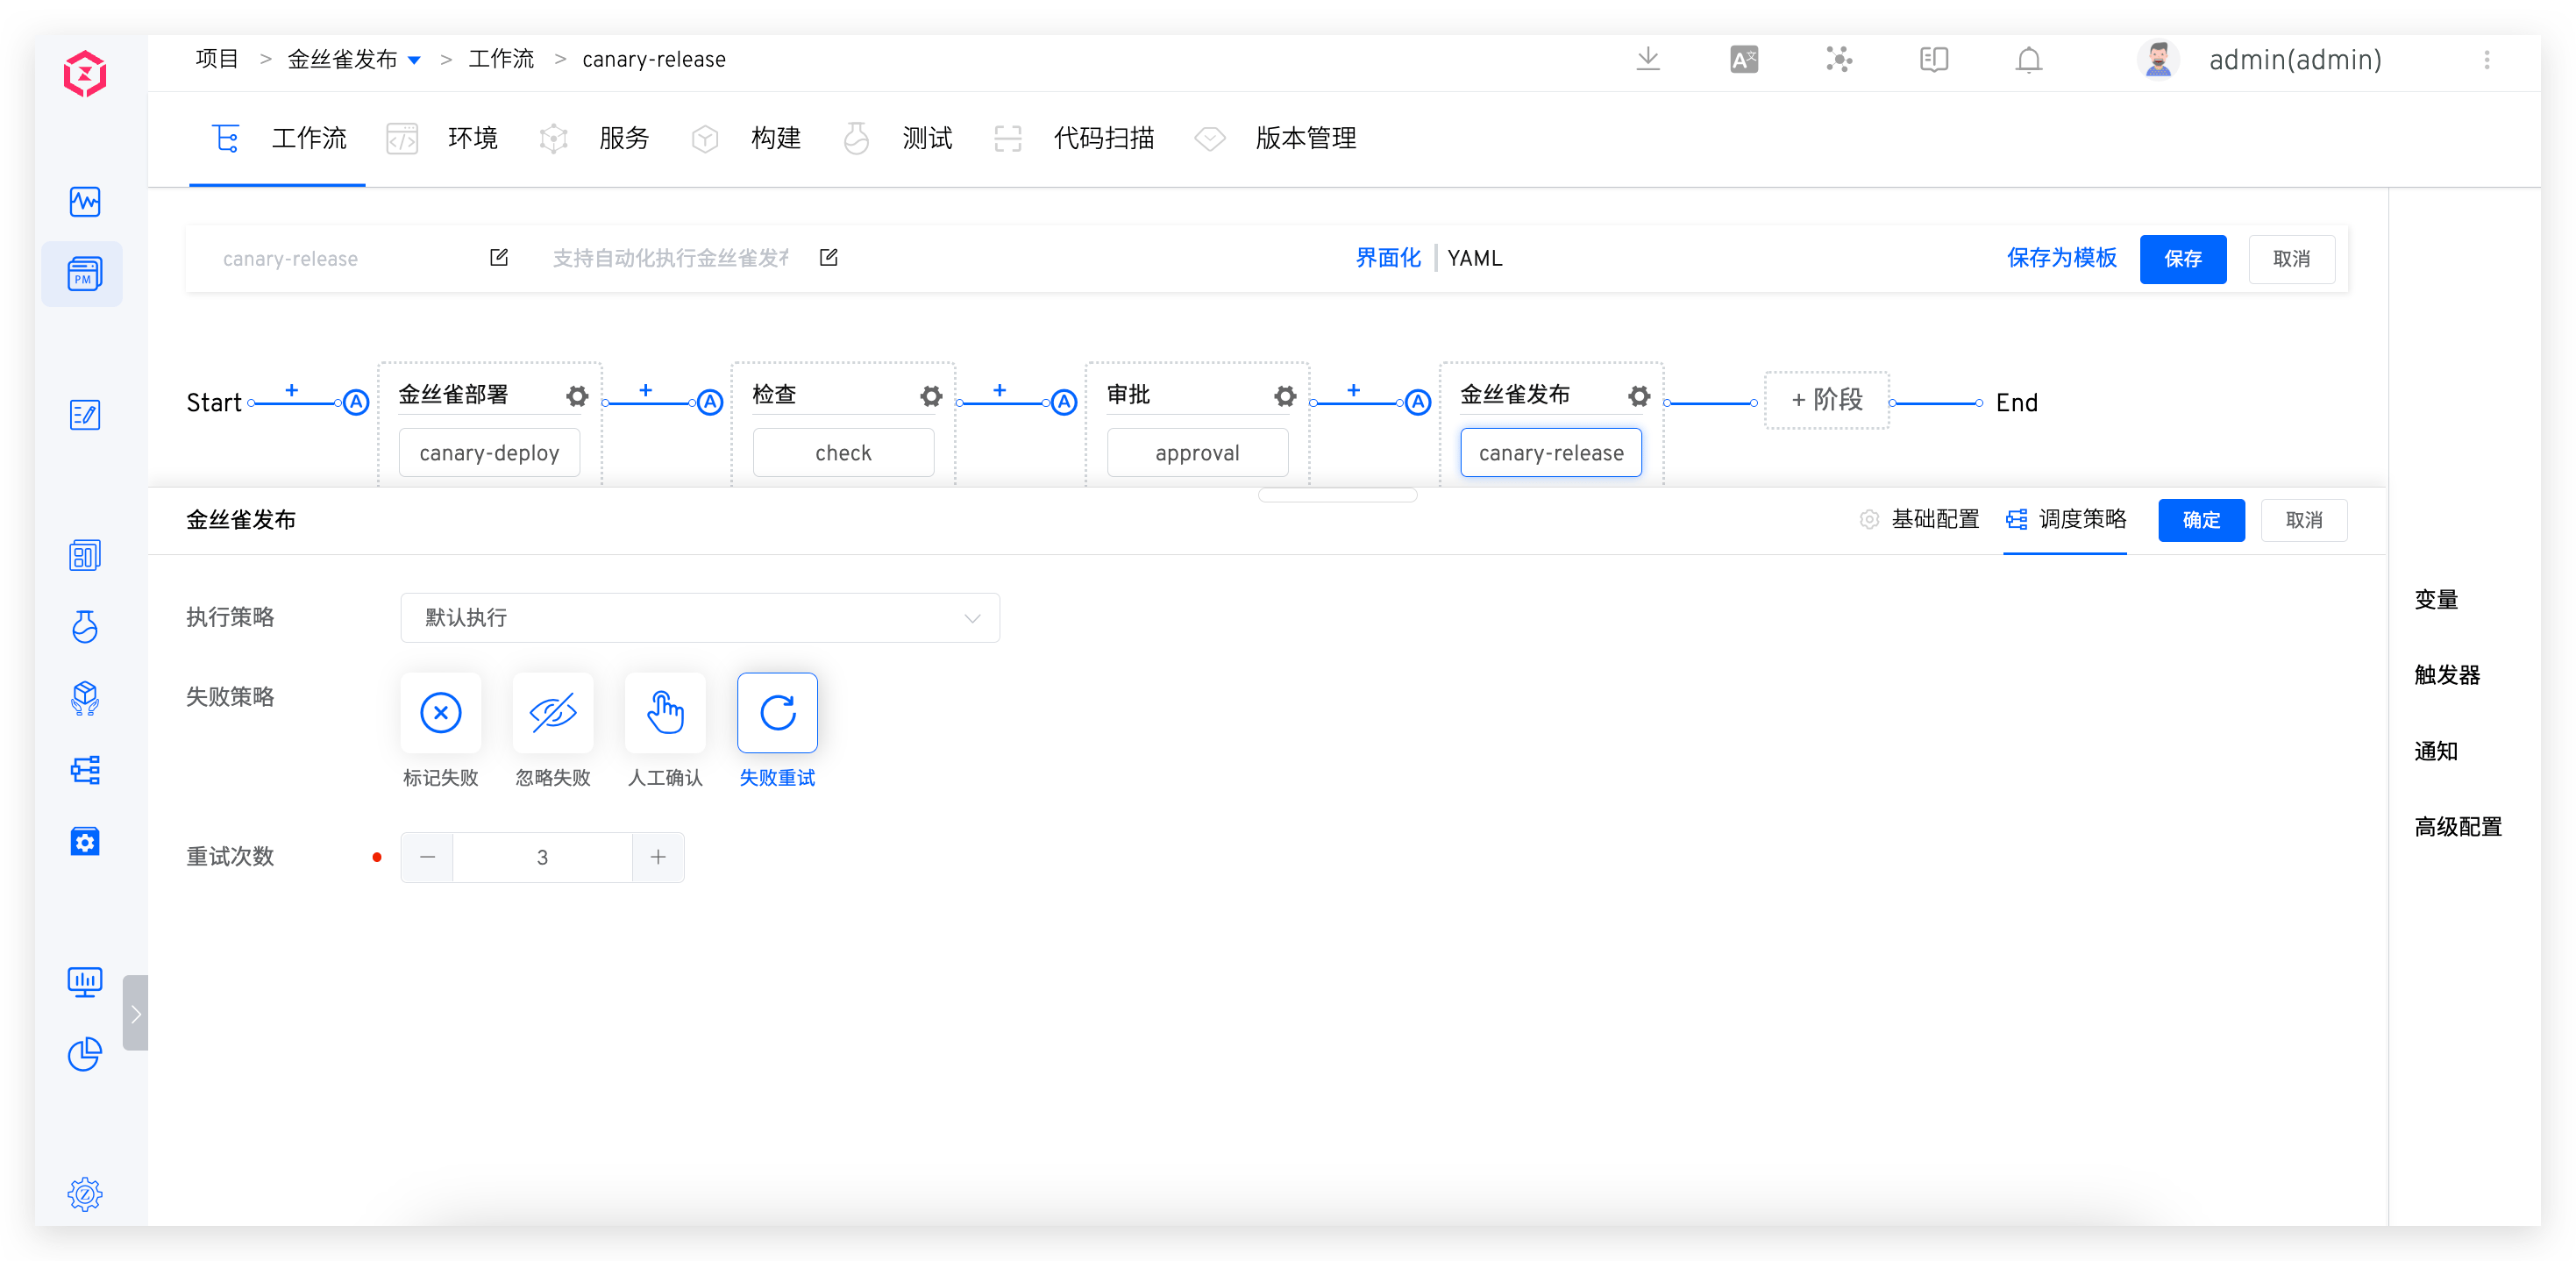Open settings gear of 金丝雀部署 stage
The height and width of the screenshot is (1261, 2576).
(577, 396)
